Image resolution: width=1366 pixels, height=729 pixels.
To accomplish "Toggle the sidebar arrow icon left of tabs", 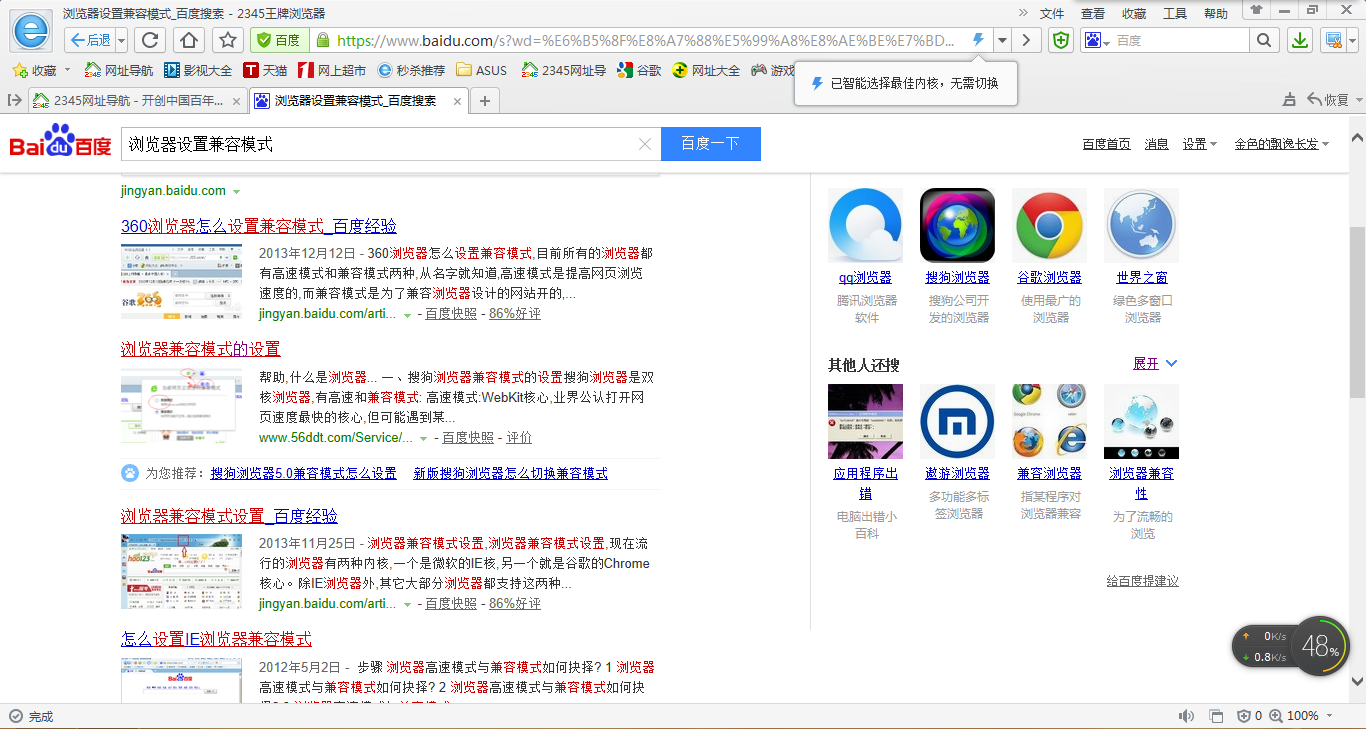I will click(15, 100).
